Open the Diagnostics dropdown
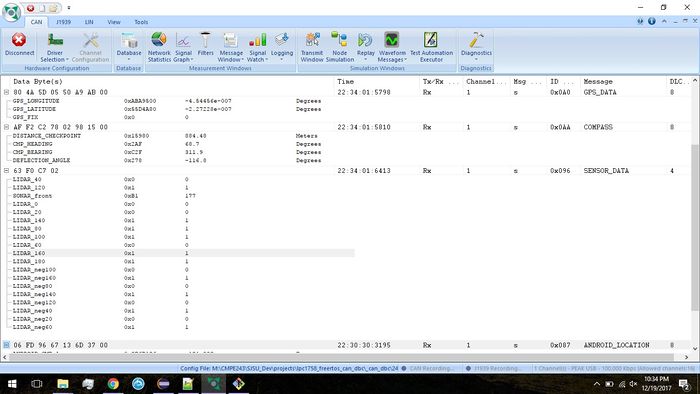Viewport: 700px width, 394px height. click(x=476, y=59)
